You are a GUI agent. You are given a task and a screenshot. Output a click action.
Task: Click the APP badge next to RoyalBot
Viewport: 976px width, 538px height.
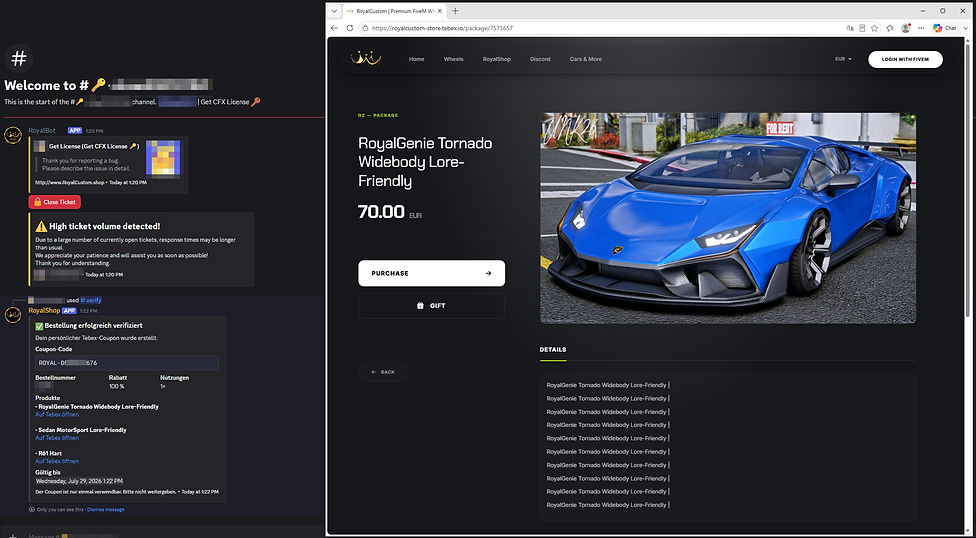click(x=75, y=131)
